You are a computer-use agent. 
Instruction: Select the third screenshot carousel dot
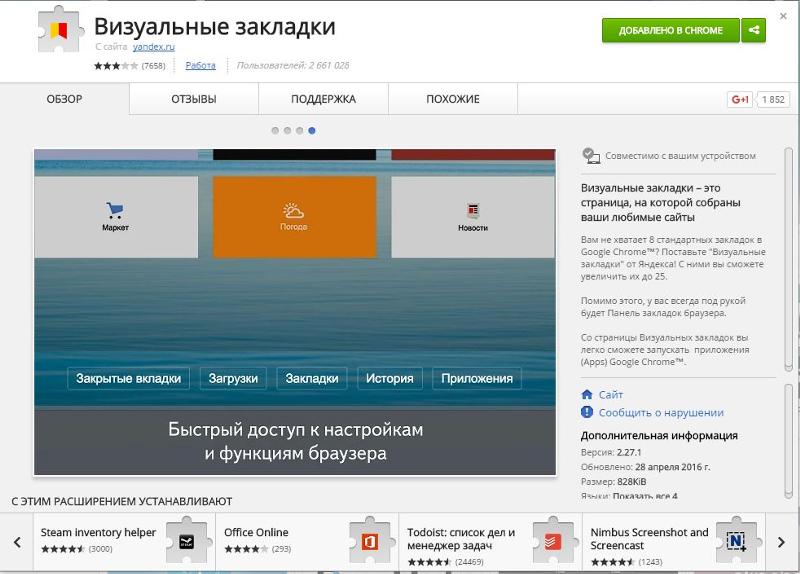coord(299,131)
